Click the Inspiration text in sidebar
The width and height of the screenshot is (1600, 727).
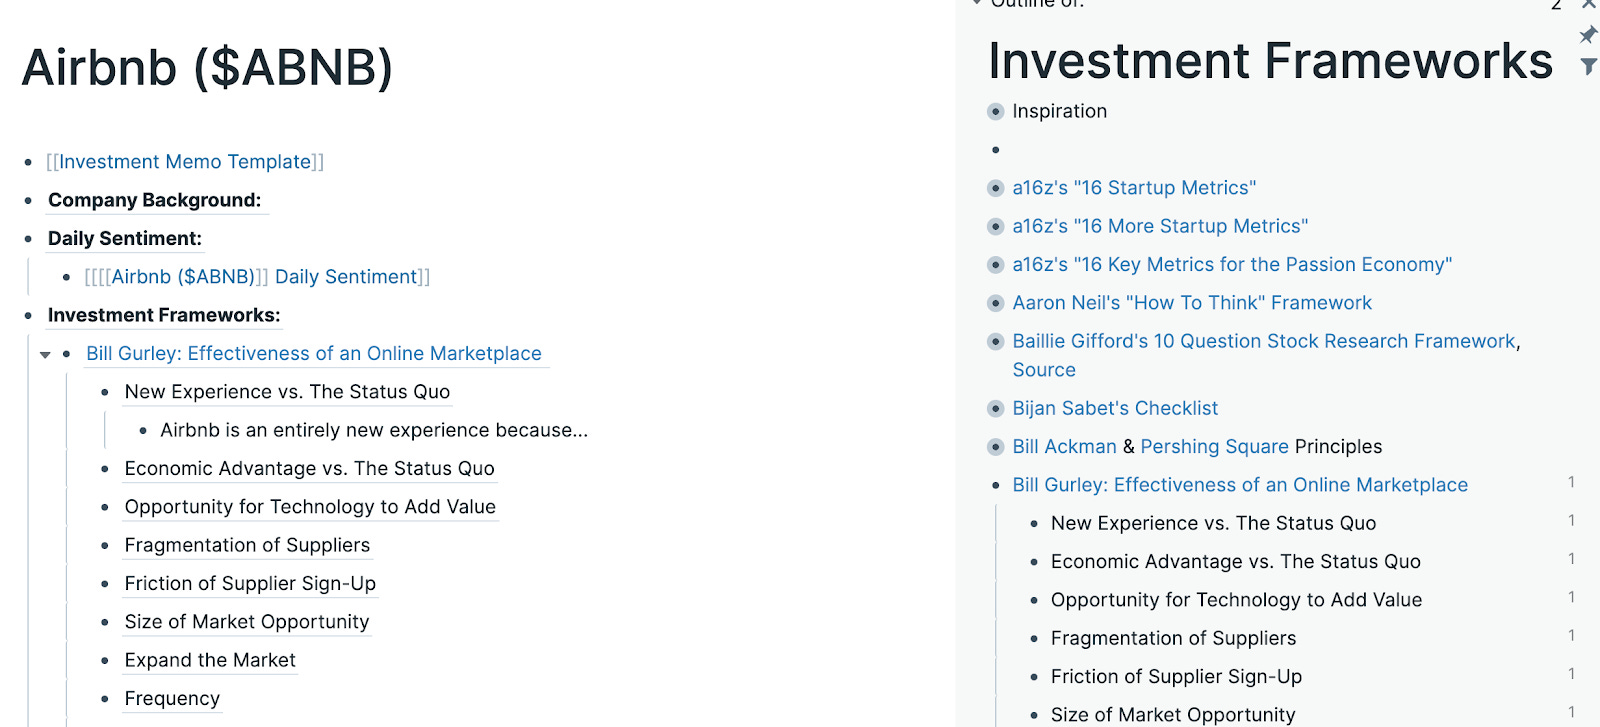tap(1059, 111)
